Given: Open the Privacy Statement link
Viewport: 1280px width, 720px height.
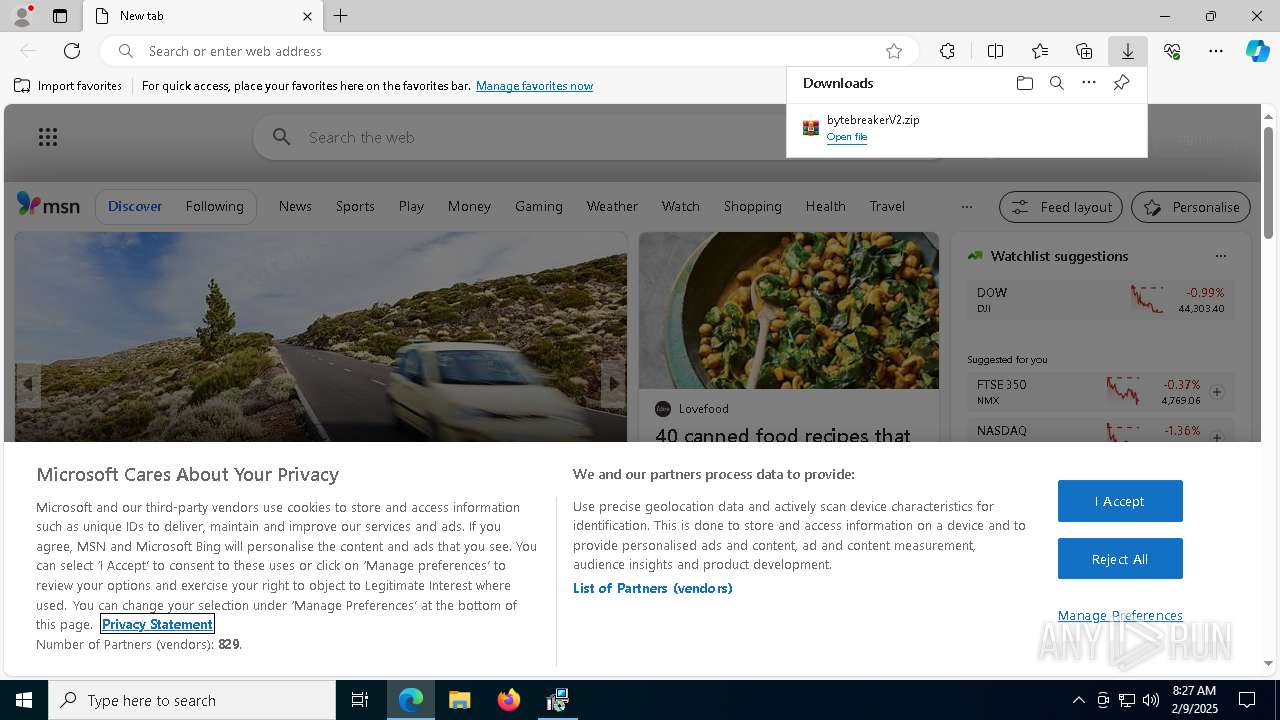Looking at the screenshot, I should pos(157,624).
